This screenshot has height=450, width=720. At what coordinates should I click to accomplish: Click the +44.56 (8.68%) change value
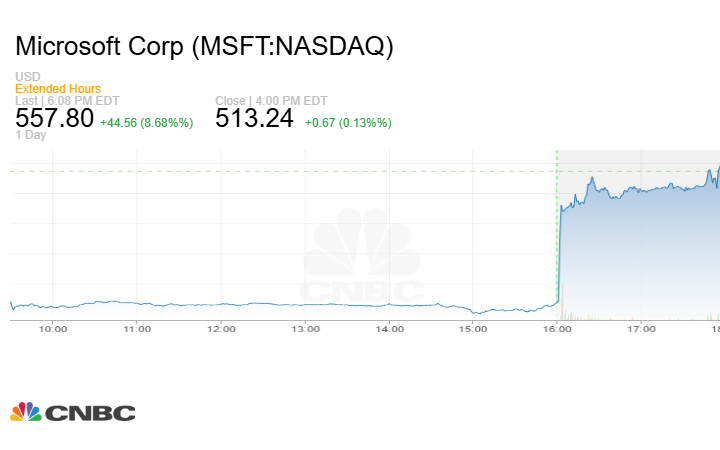[146, 122]
